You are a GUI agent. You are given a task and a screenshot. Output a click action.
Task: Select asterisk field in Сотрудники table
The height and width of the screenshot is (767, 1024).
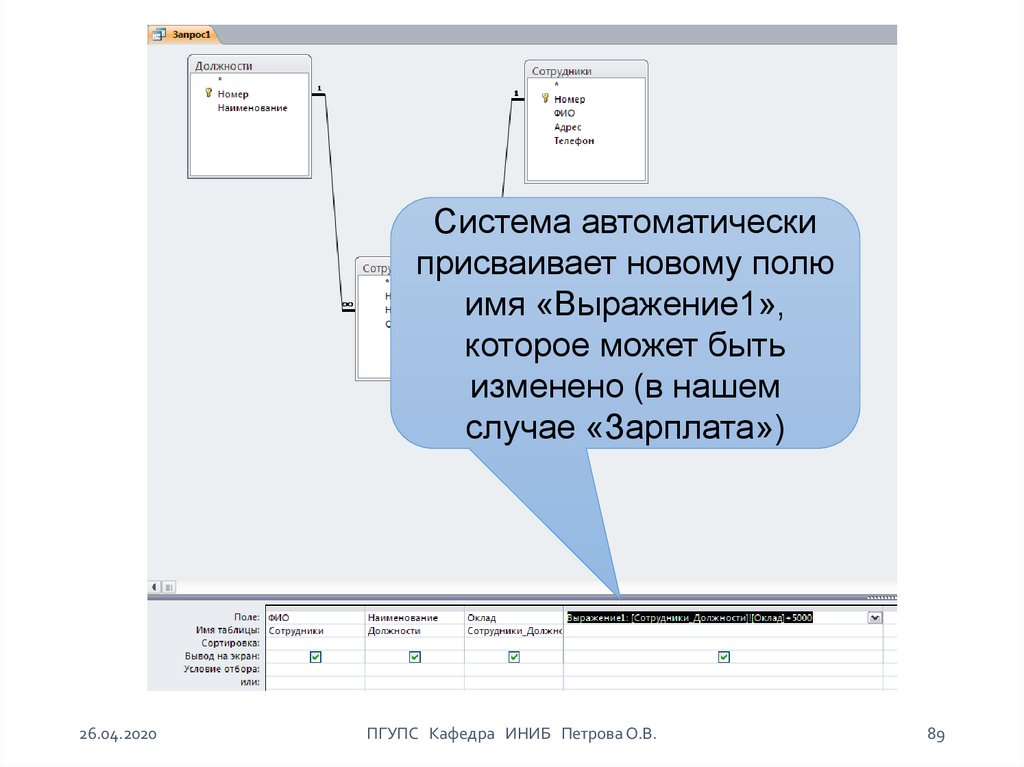(556, 85)
